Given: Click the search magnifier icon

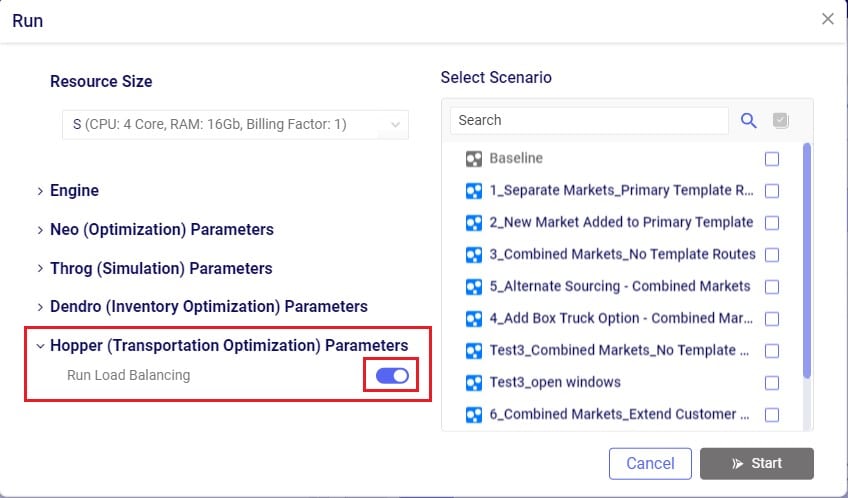Looking at the screenshot, I should [x=748, y=121].
